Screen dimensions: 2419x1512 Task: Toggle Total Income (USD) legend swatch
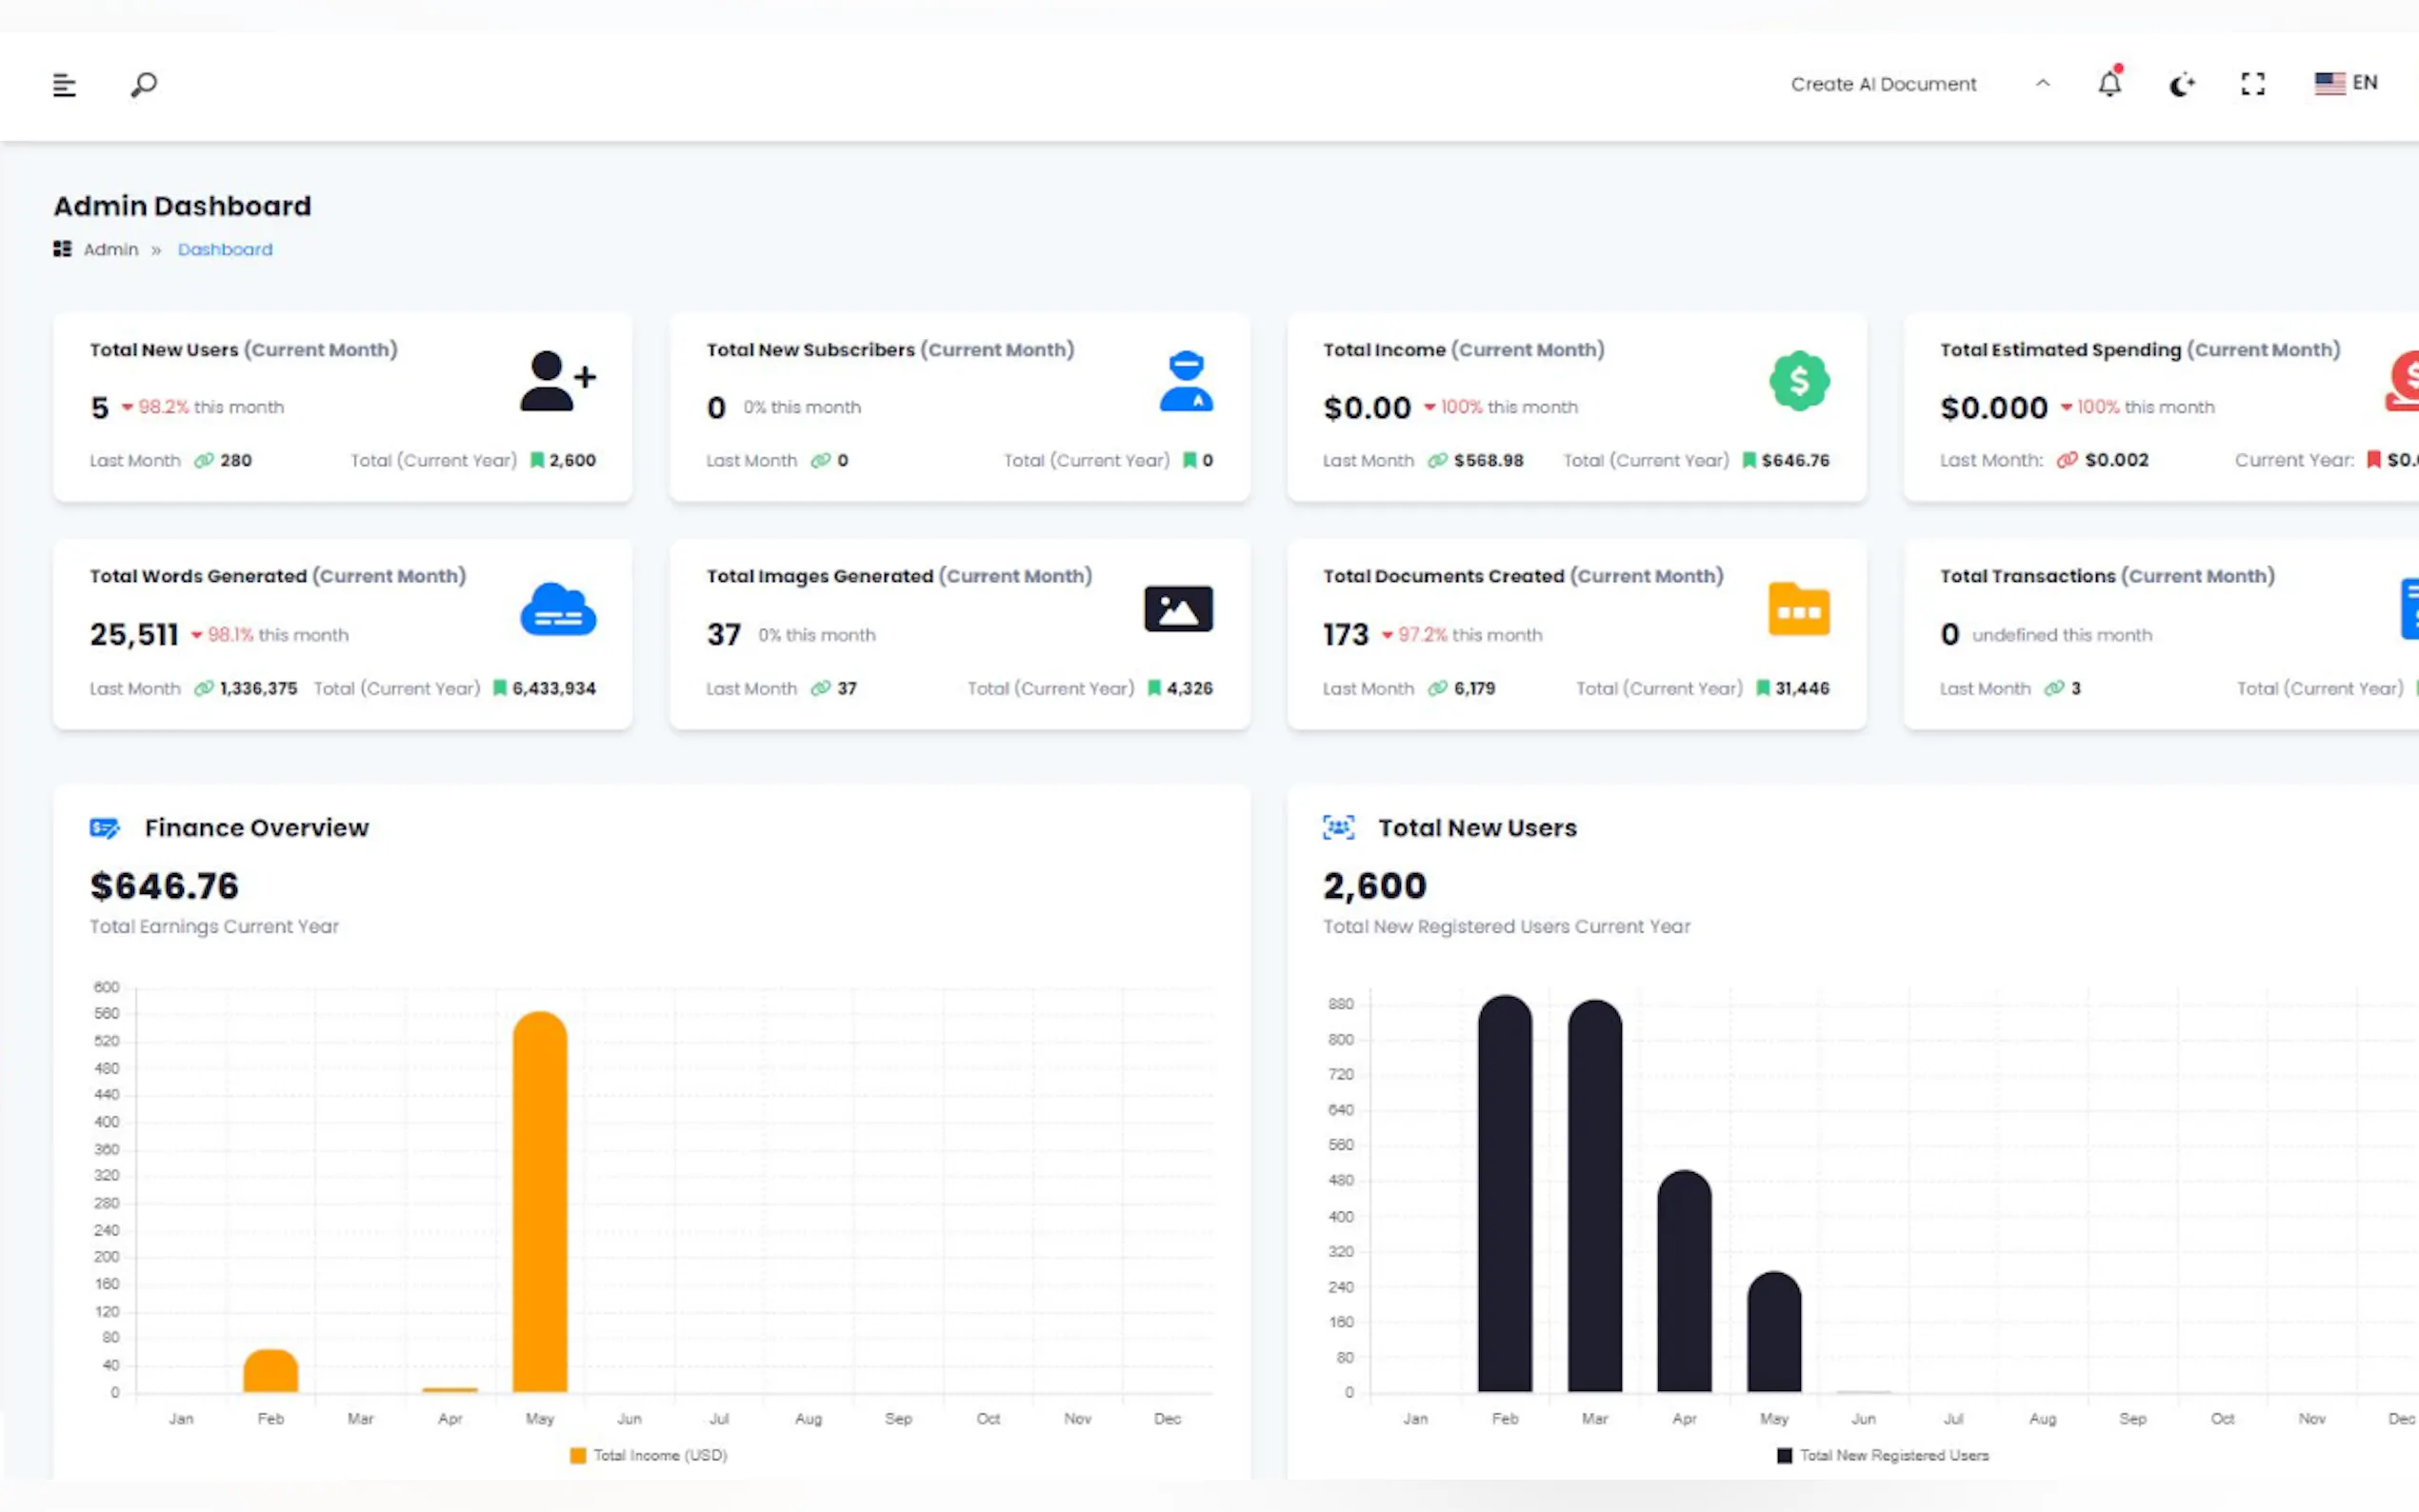(578, 1455)
